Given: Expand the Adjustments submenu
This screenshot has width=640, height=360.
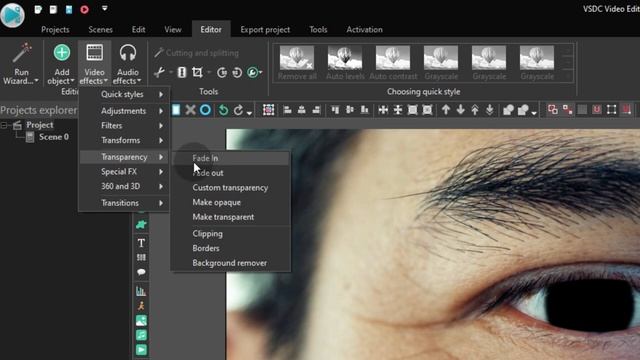Looking at the screenshot, I should click(124, 111).
